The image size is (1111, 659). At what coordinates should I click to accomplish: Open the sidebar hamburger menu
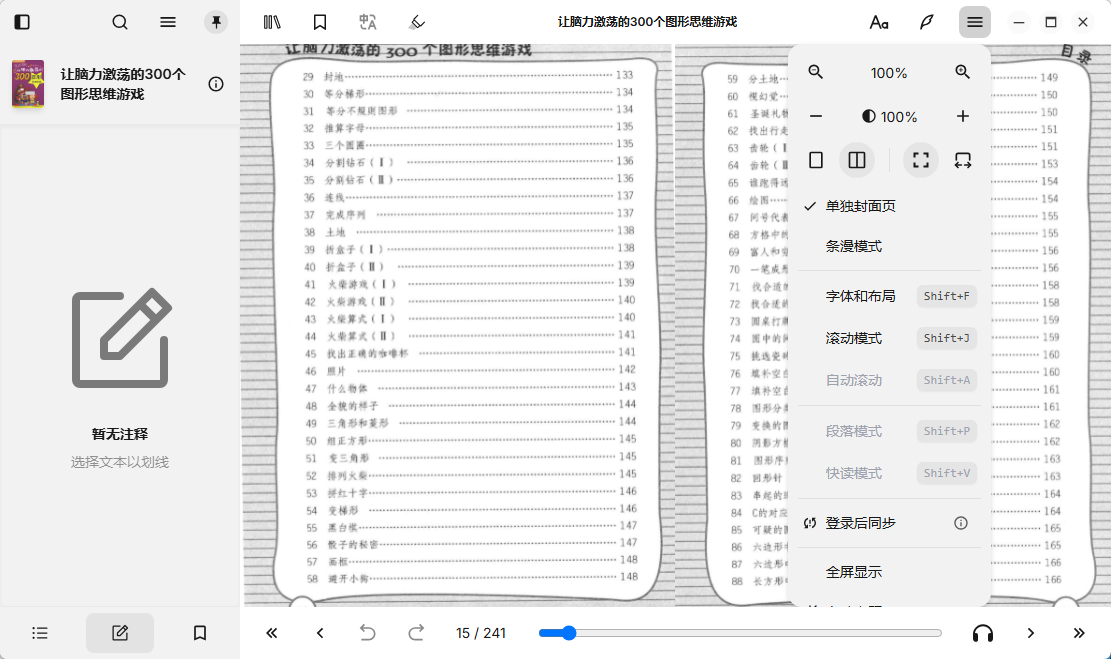[x=168, y=22]
